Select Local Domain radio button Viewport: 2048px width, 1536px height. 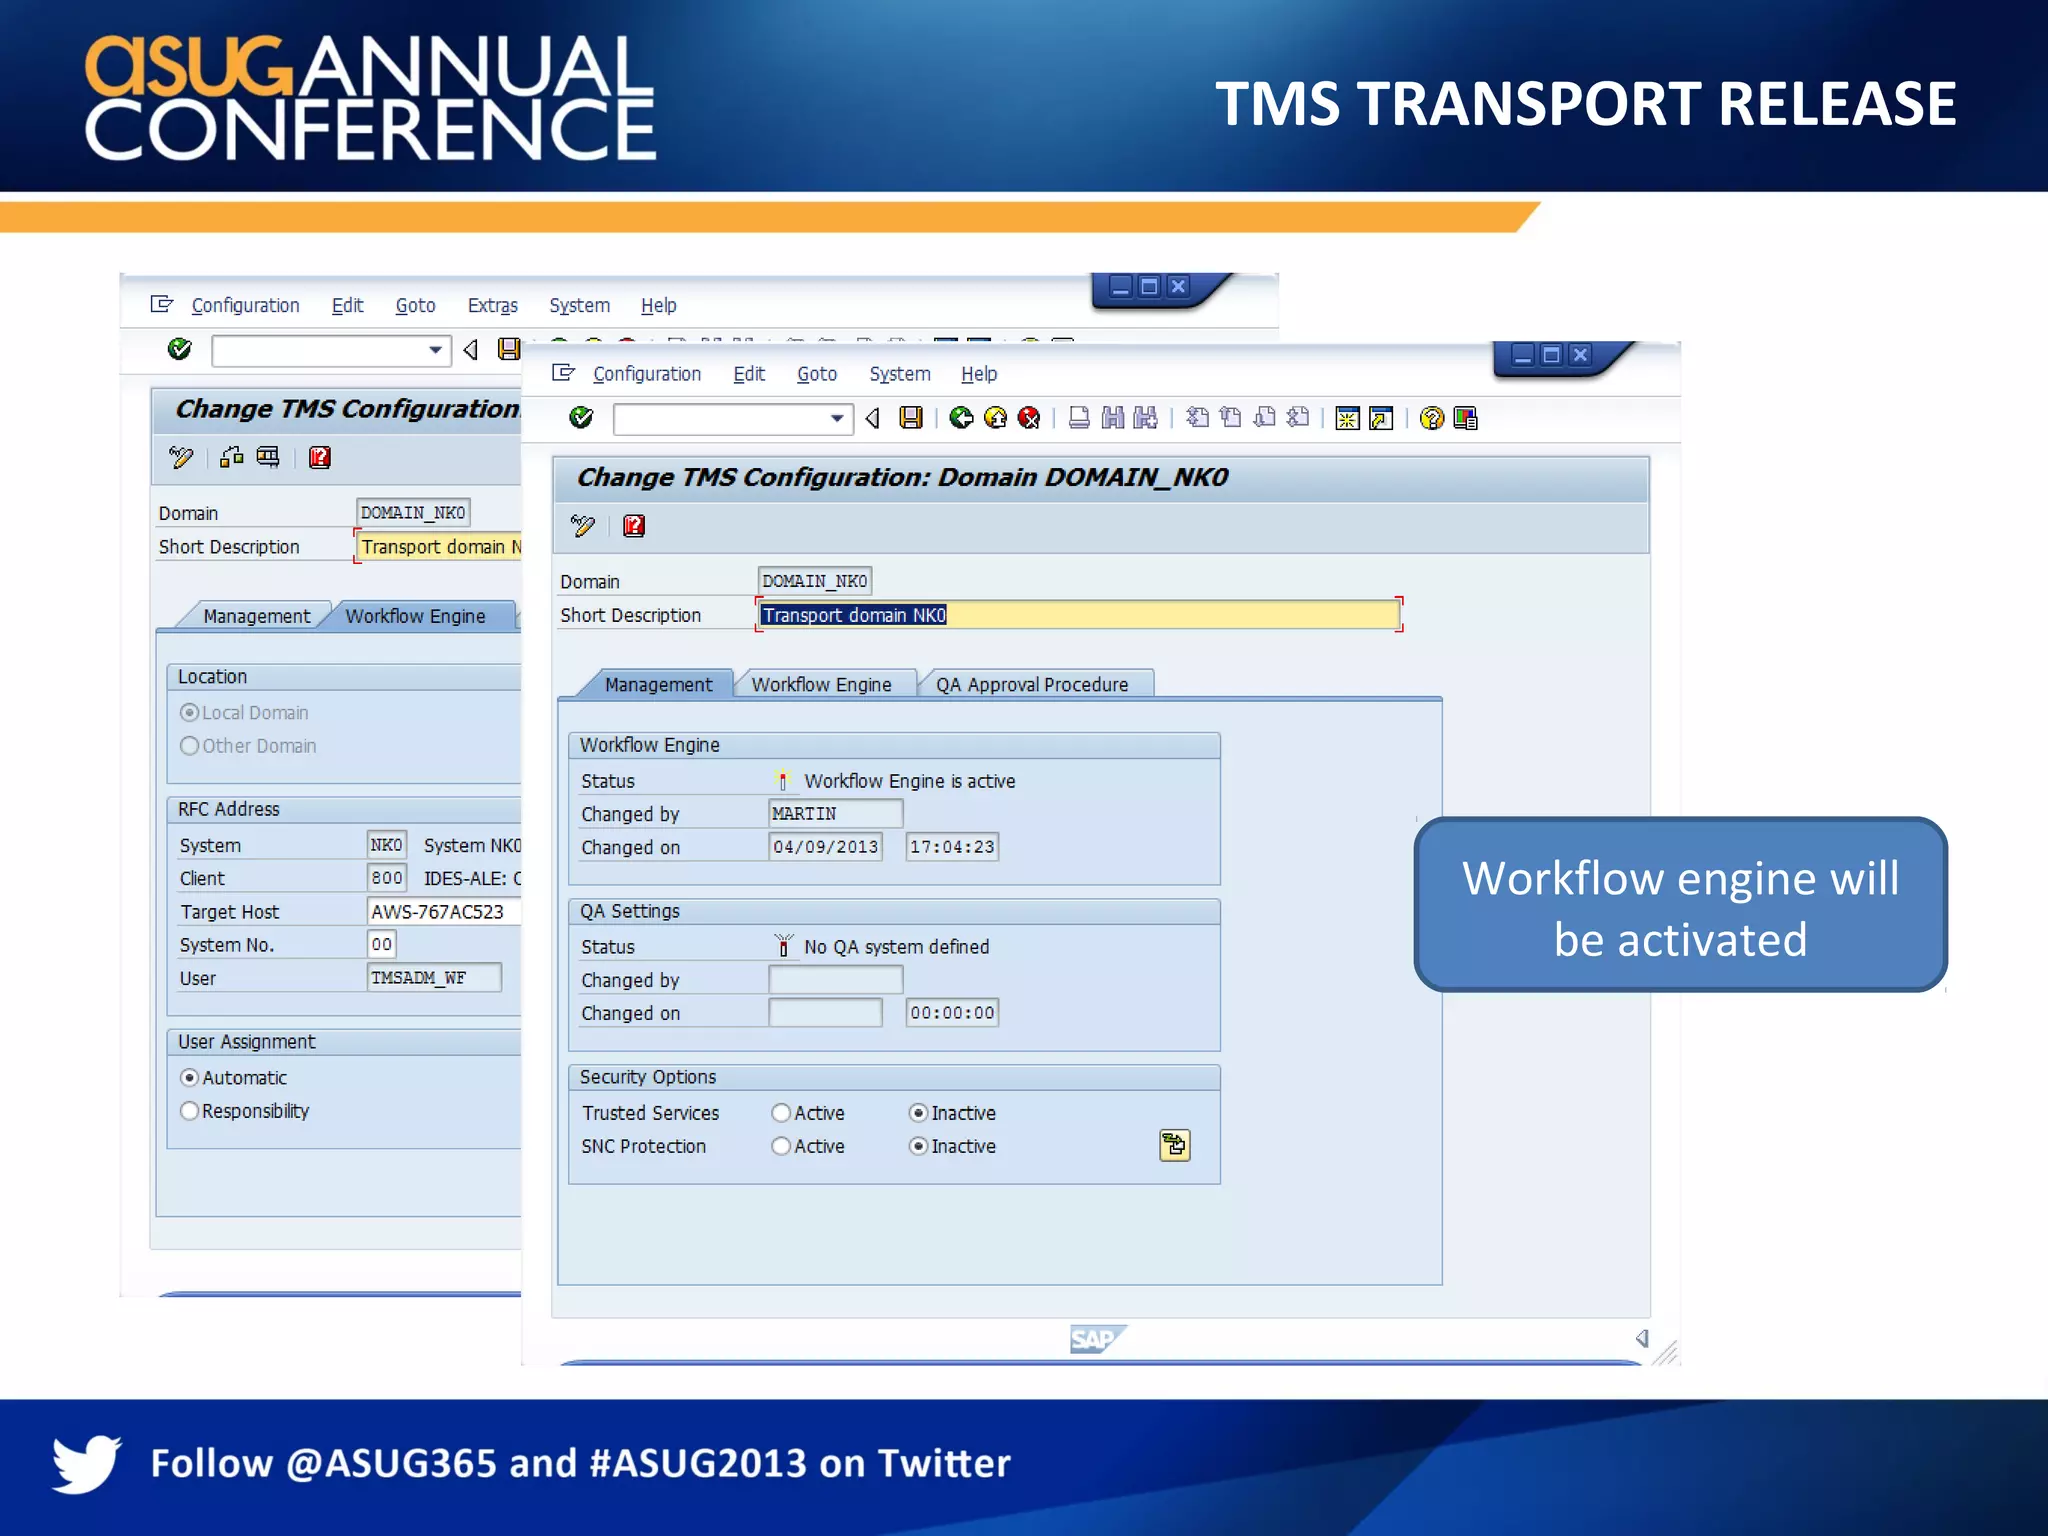(x=189, y=713)
